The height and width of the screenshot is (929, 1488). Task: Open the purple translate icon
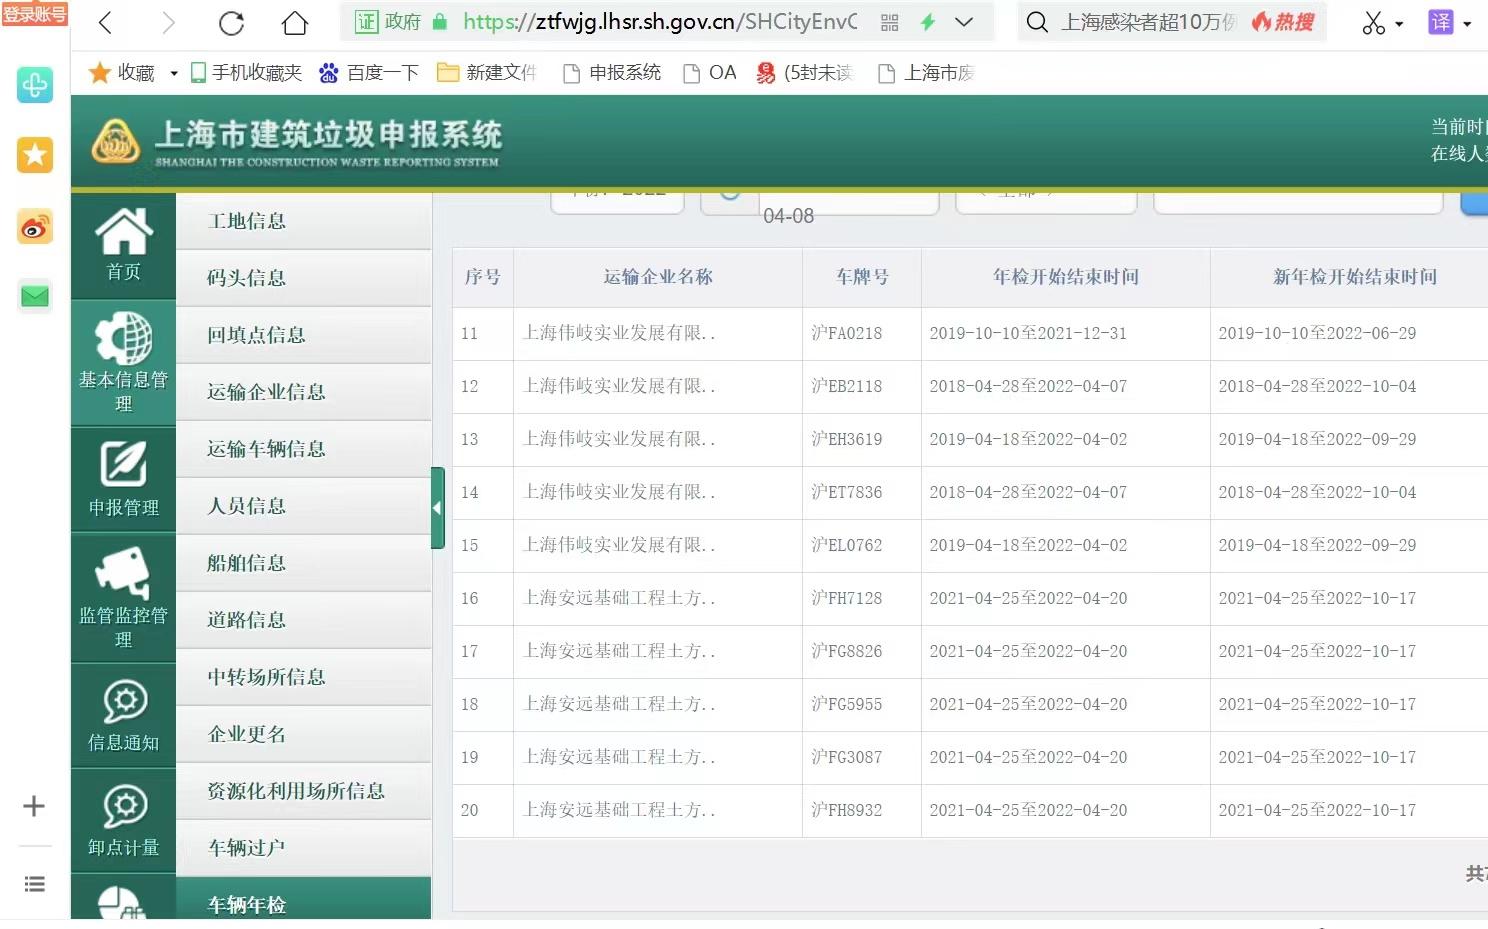coord(1441,22)
